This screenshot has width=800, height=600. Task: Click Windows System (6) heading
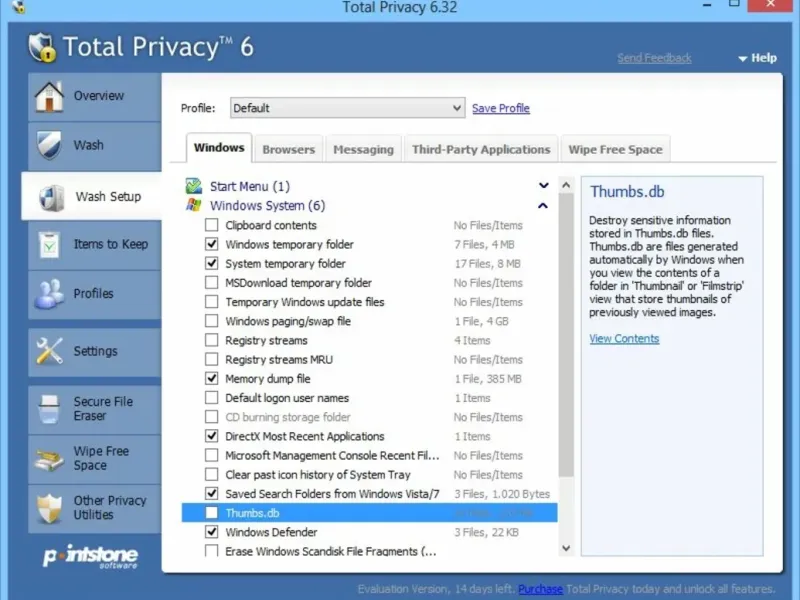[267, 206]
